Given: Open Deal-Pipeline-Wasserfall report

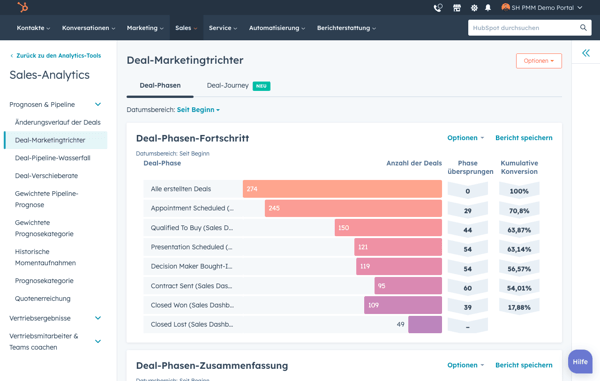Looking at the screenshot, I should pos(52,158).
